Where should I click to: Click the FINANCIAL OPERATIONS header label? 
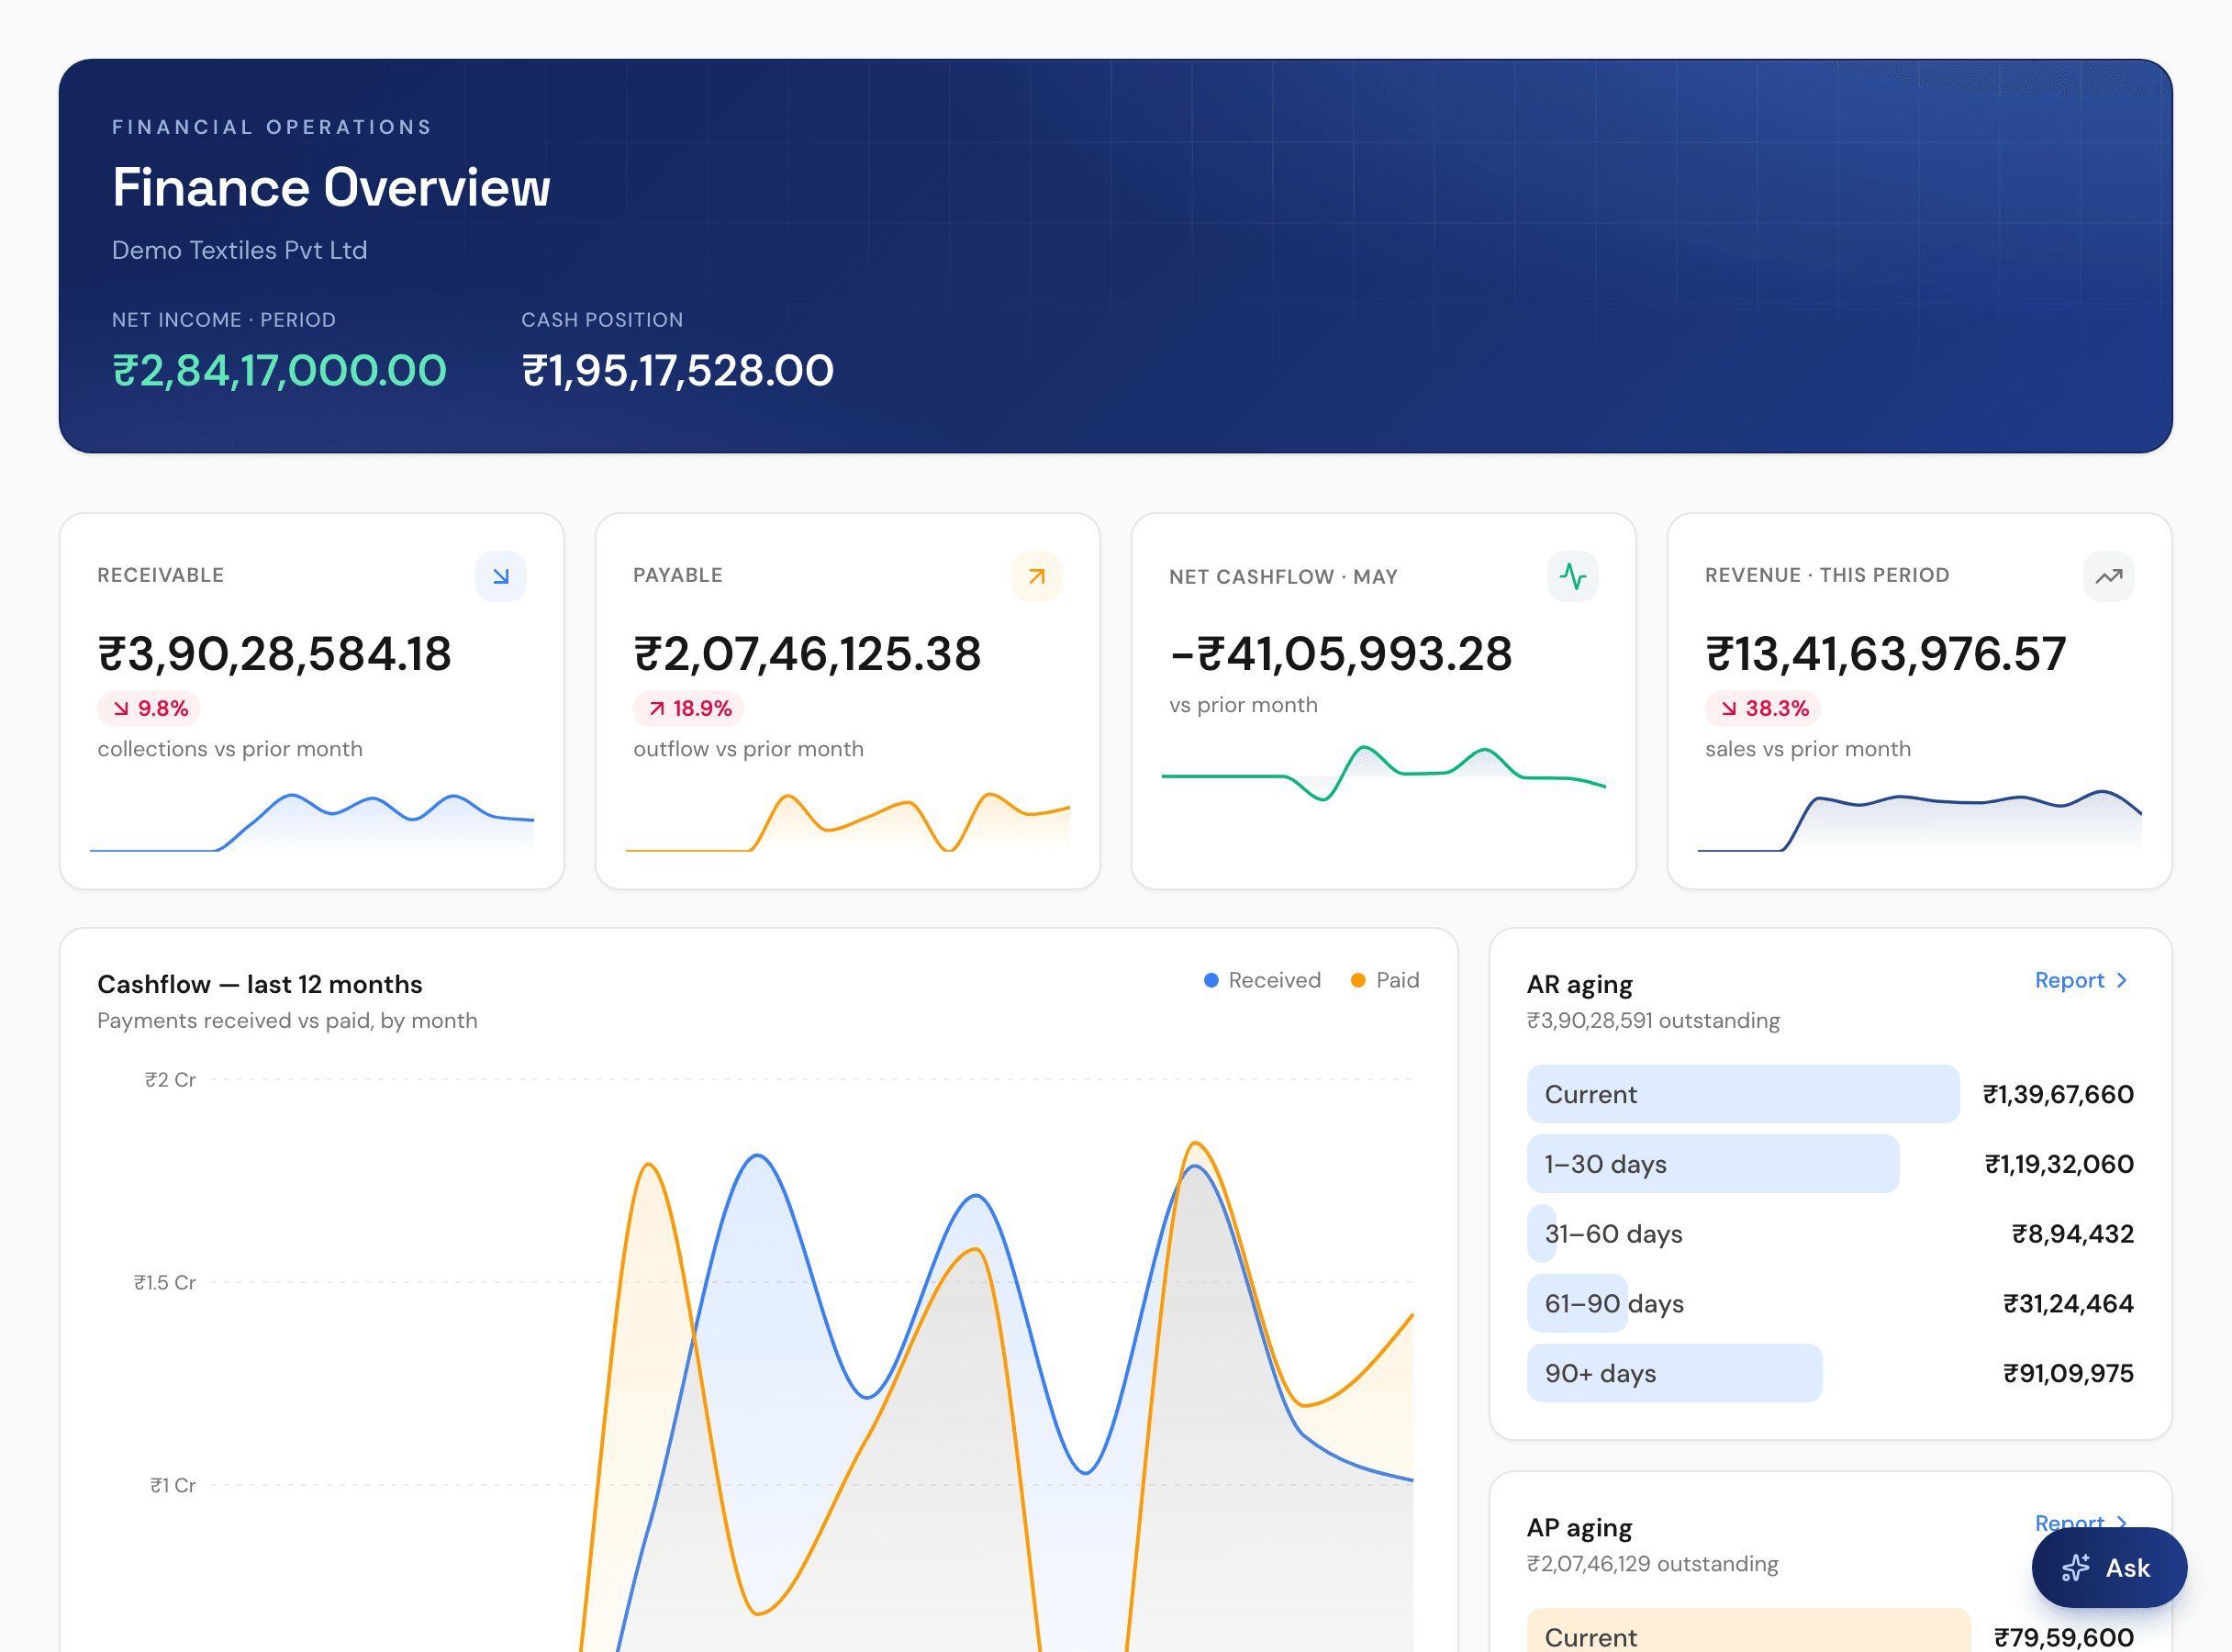272,127
